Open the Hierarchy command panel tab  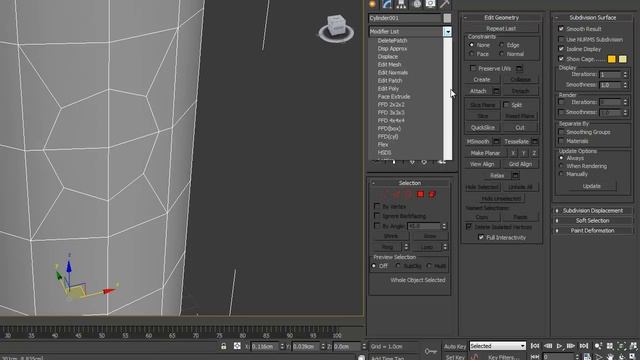pos(401,4)
